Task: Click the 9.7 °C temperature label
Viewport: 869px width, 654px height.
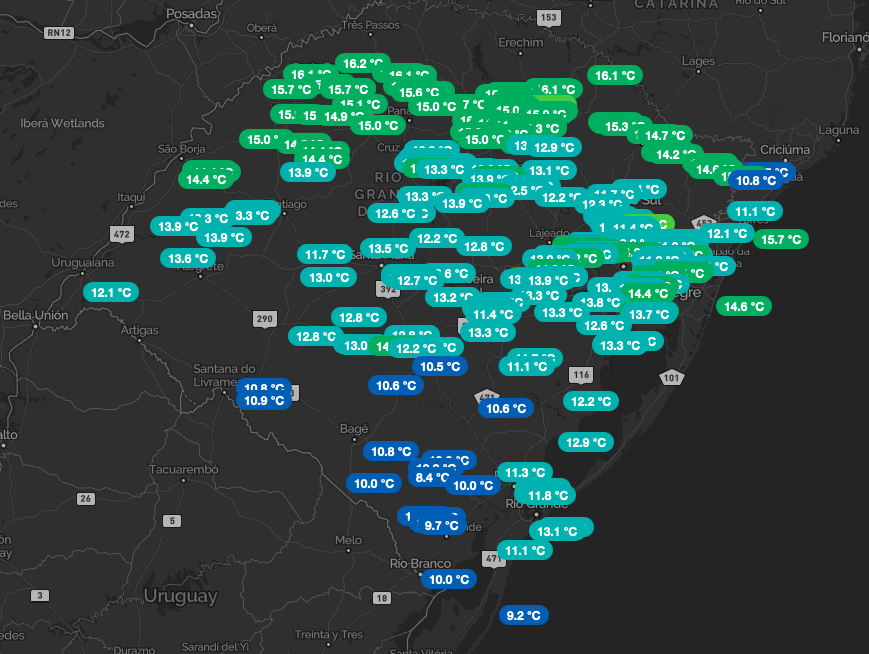Action: pos(441,525)
